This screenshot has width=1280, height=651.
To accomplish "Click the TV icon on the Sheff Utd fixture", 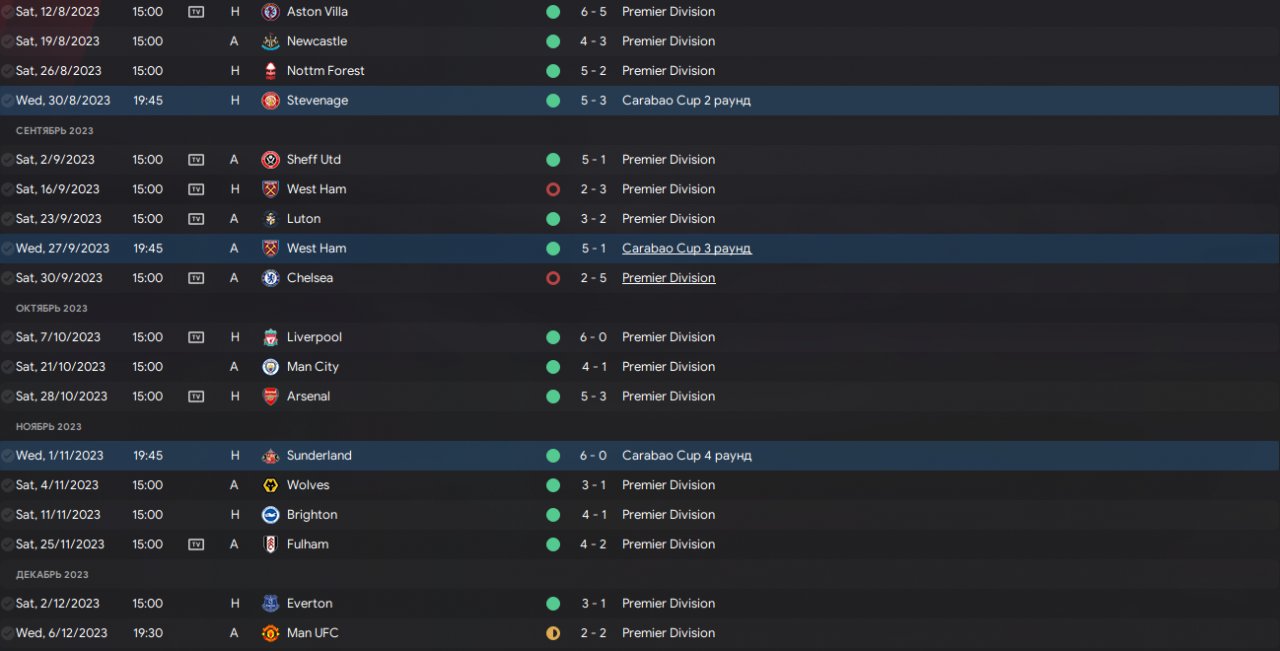I will [x=196, y=160].
